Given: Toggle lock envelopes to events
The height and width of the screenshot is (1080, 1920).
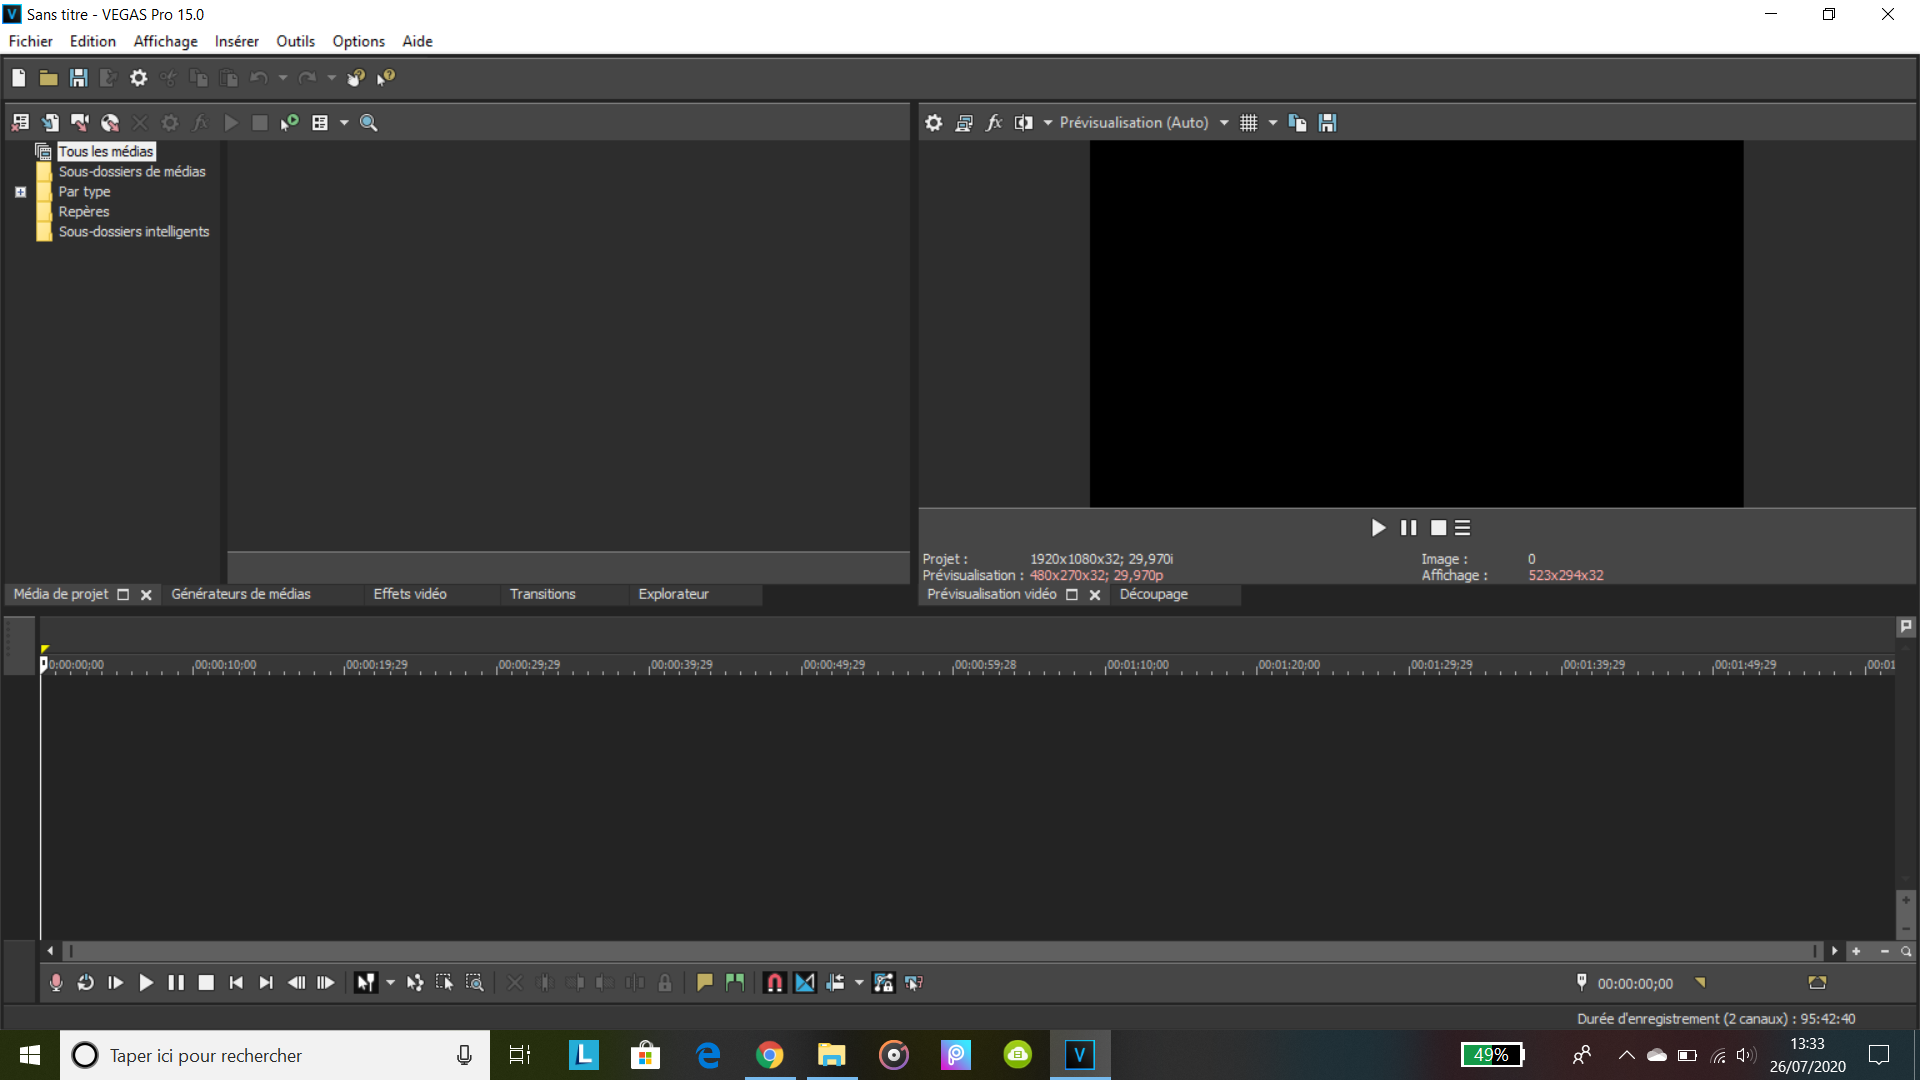Looking at the screenshot, I should coord(884,983).
